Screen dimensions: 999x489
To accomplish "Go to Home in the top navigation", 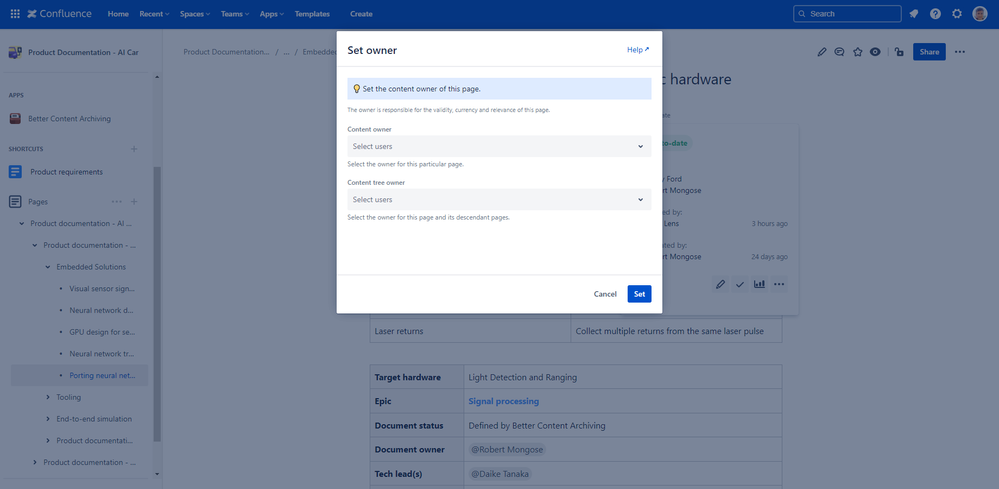I will click(x=118, y=14).
